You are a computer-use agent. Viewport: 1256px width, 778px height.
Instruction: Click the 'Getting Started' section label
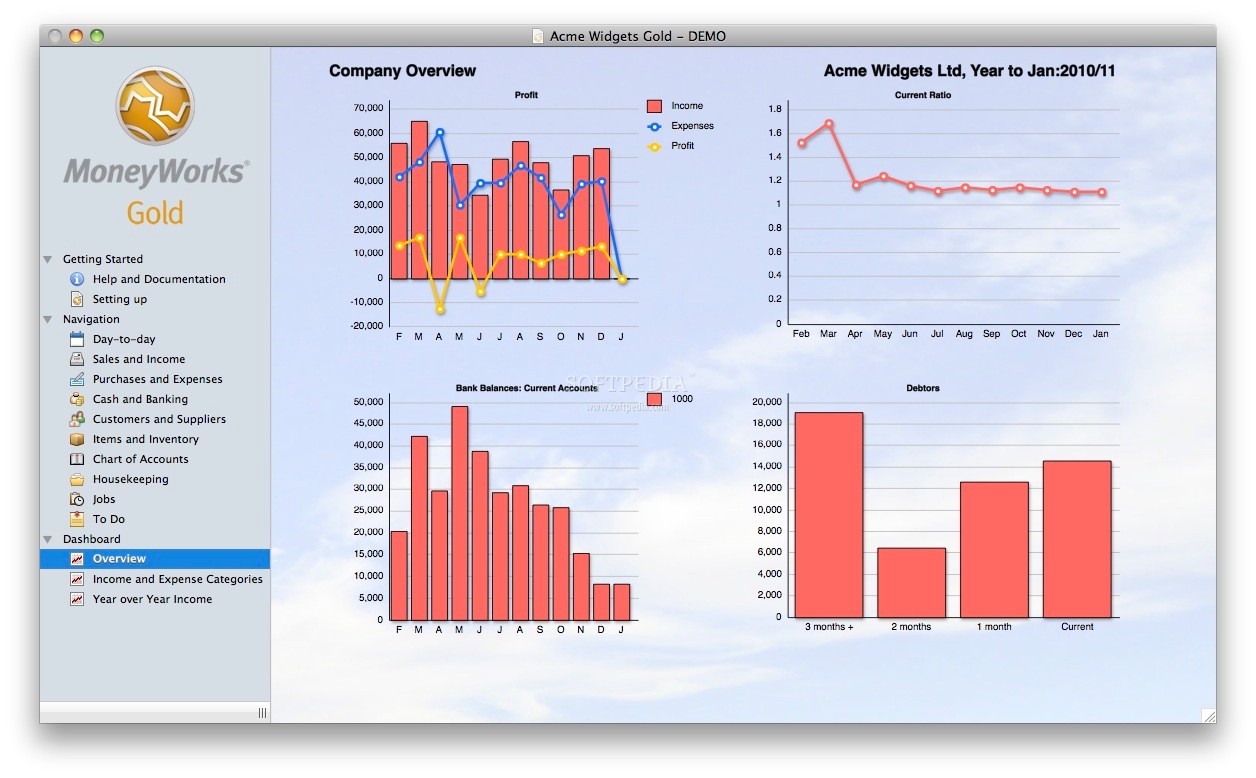103,259
